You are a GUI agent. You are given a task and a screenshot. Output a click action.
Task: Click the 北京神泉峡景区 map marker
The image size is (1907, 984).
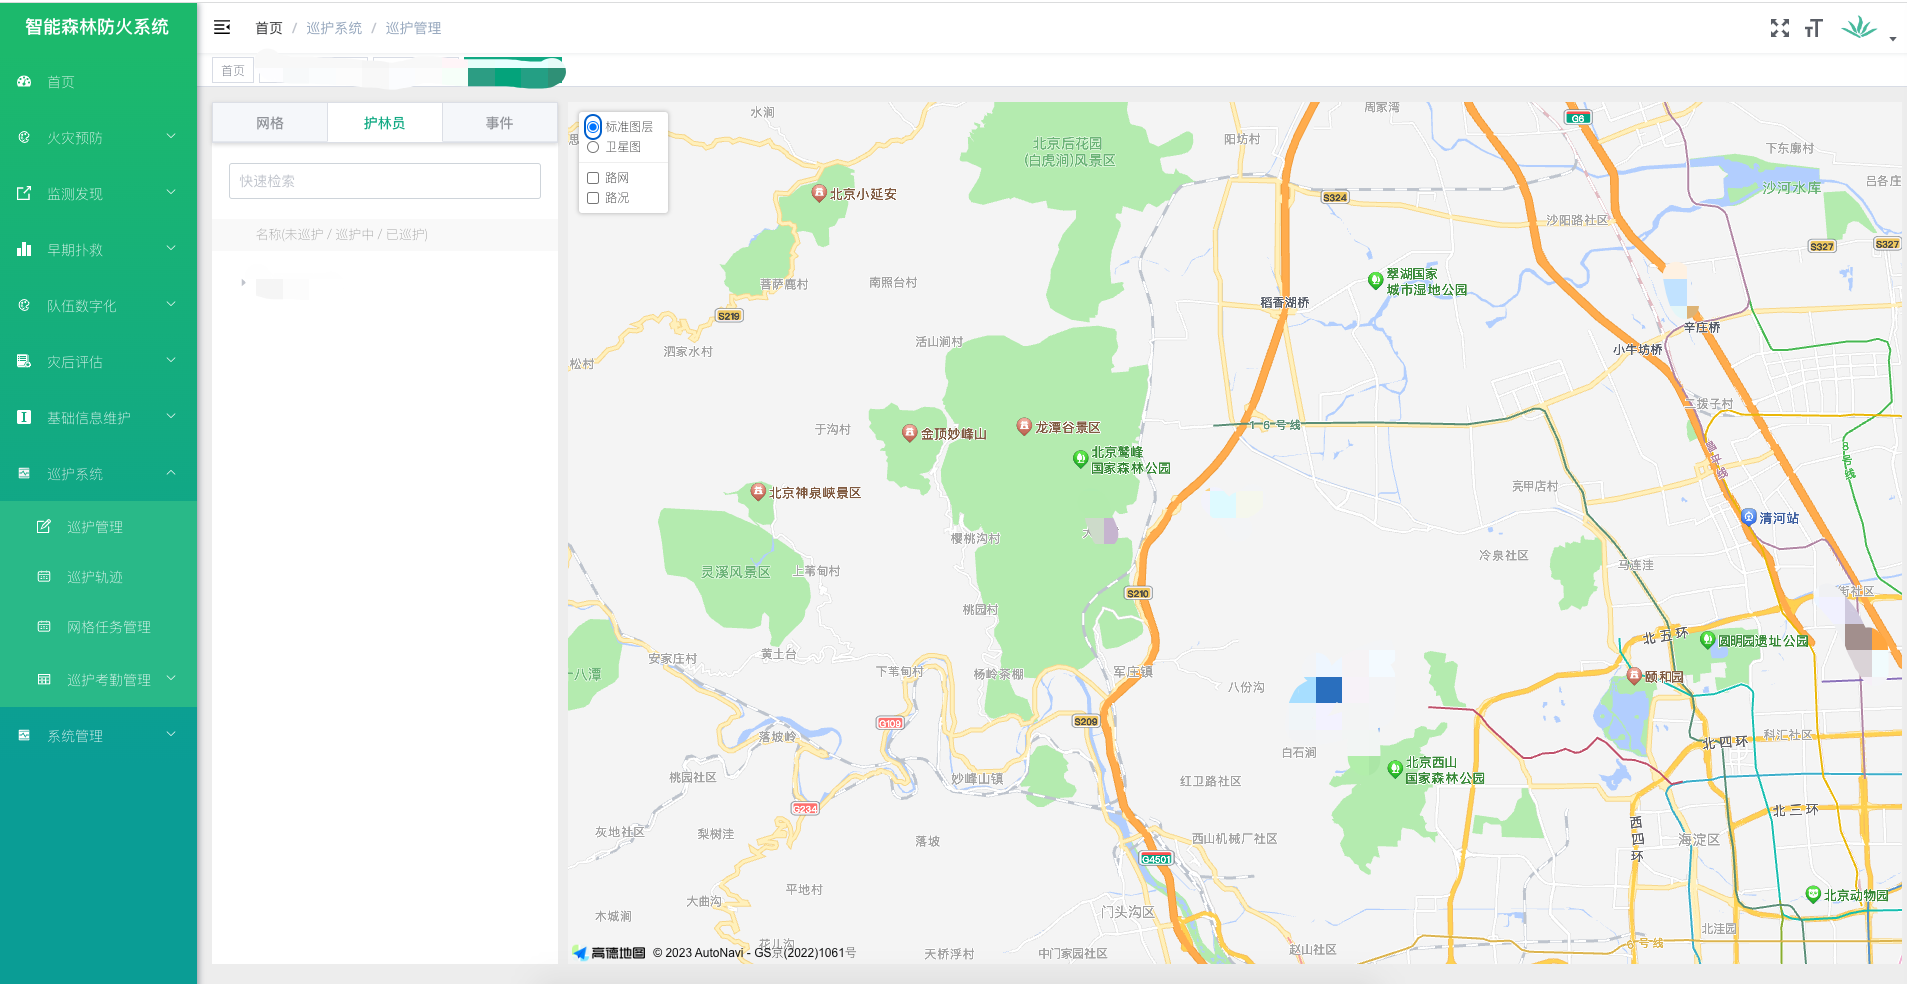(758, 491)
